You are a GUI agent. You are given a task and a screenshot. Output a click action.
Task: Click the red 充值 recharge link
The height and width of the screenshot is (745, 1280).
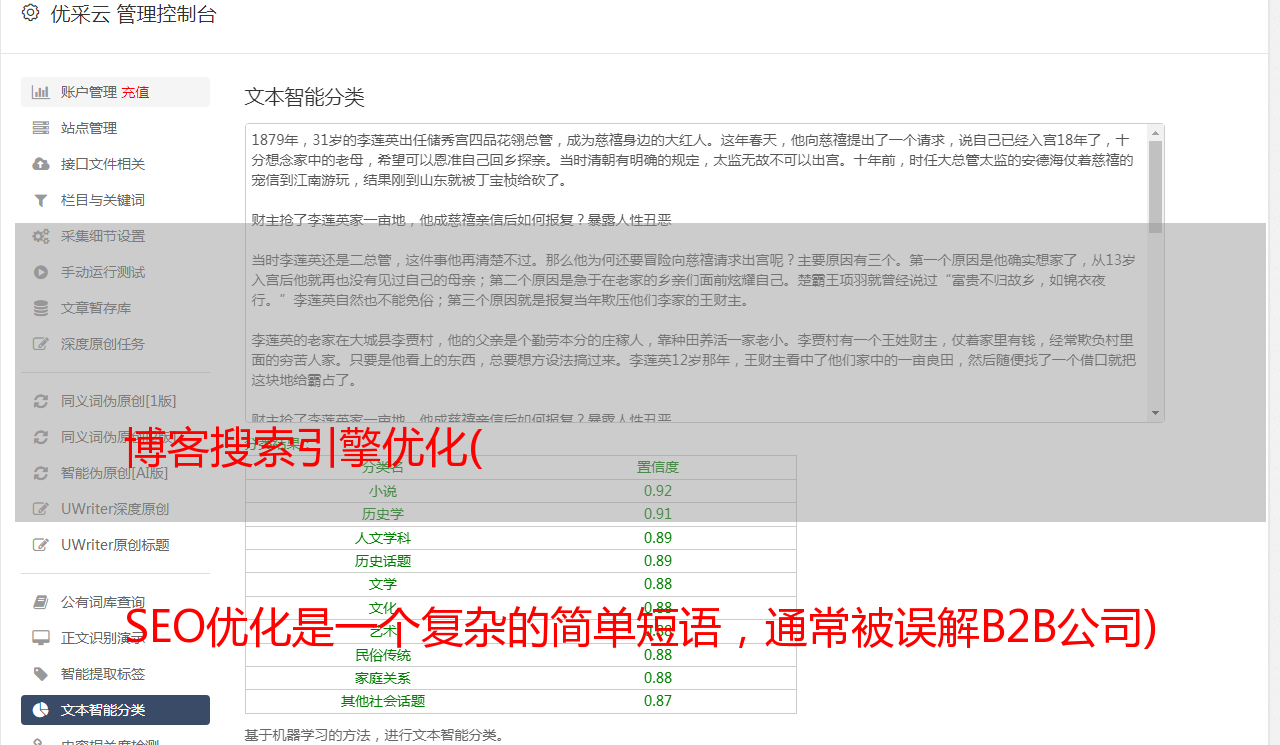tap(135, 92)
